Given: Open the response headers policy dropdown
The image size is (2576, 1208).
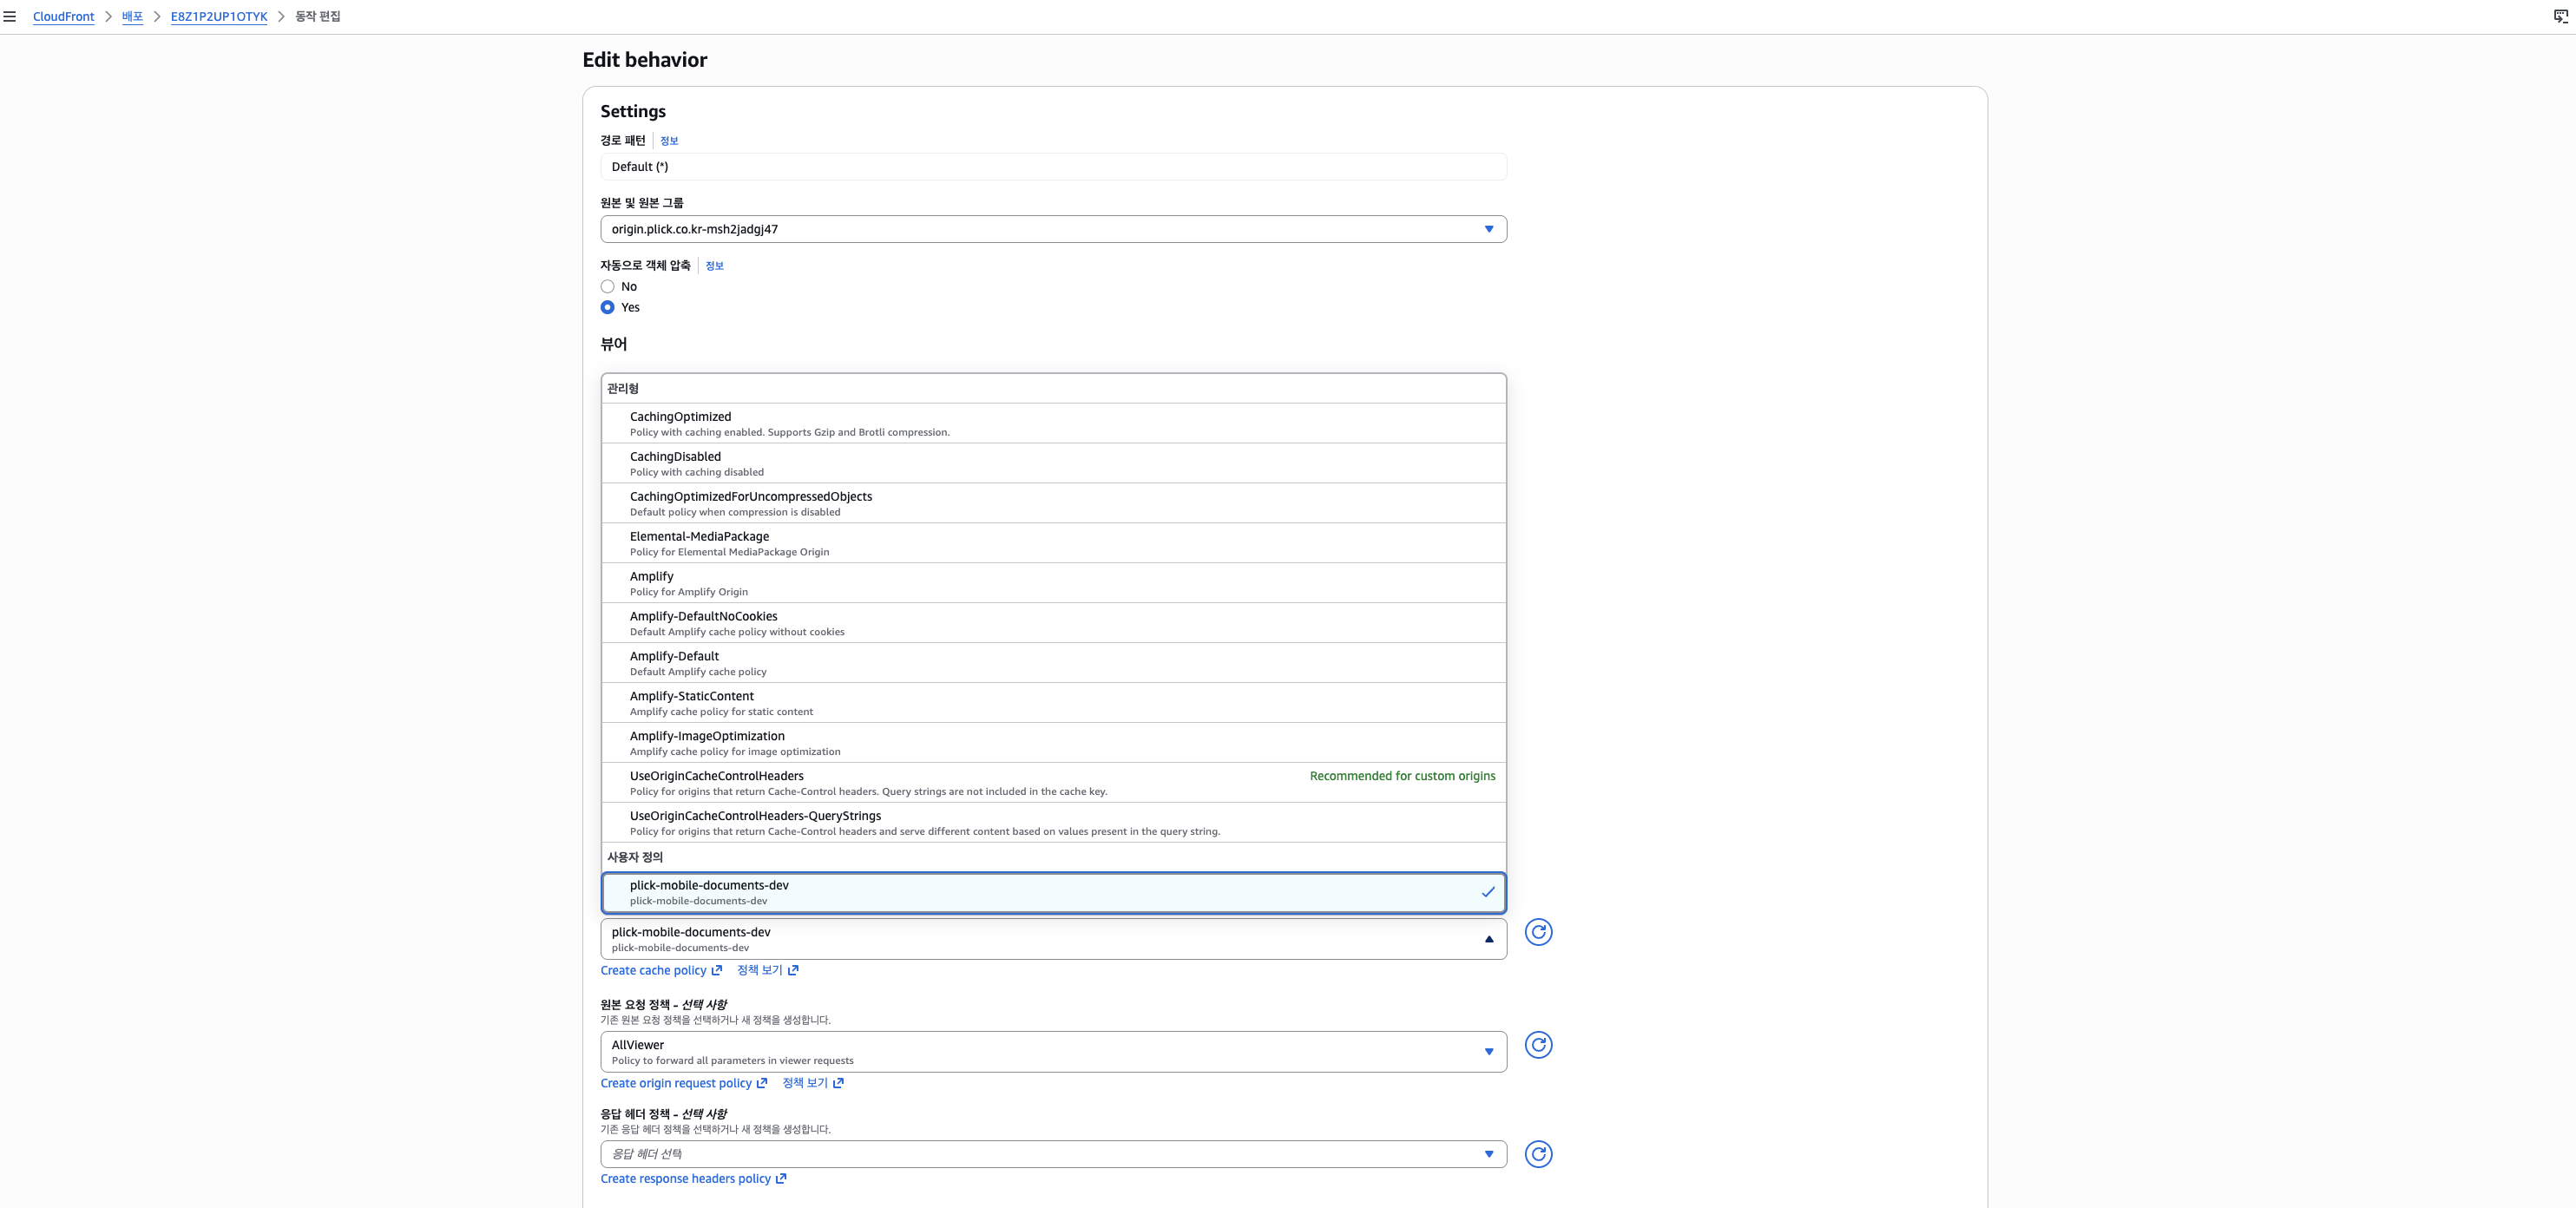Looking at the screenshot, I should coord(1053,1154).
